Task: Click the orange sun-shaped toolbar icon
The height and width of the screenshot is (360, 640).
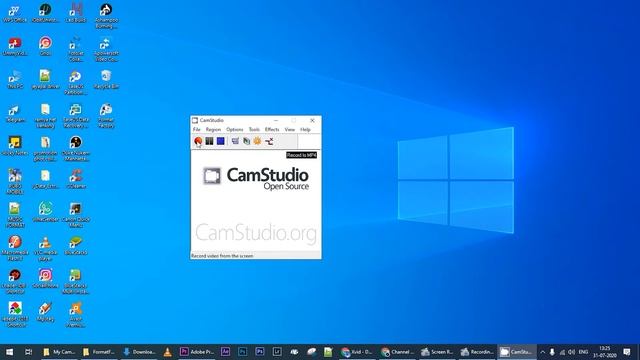Action: (257, 141)
